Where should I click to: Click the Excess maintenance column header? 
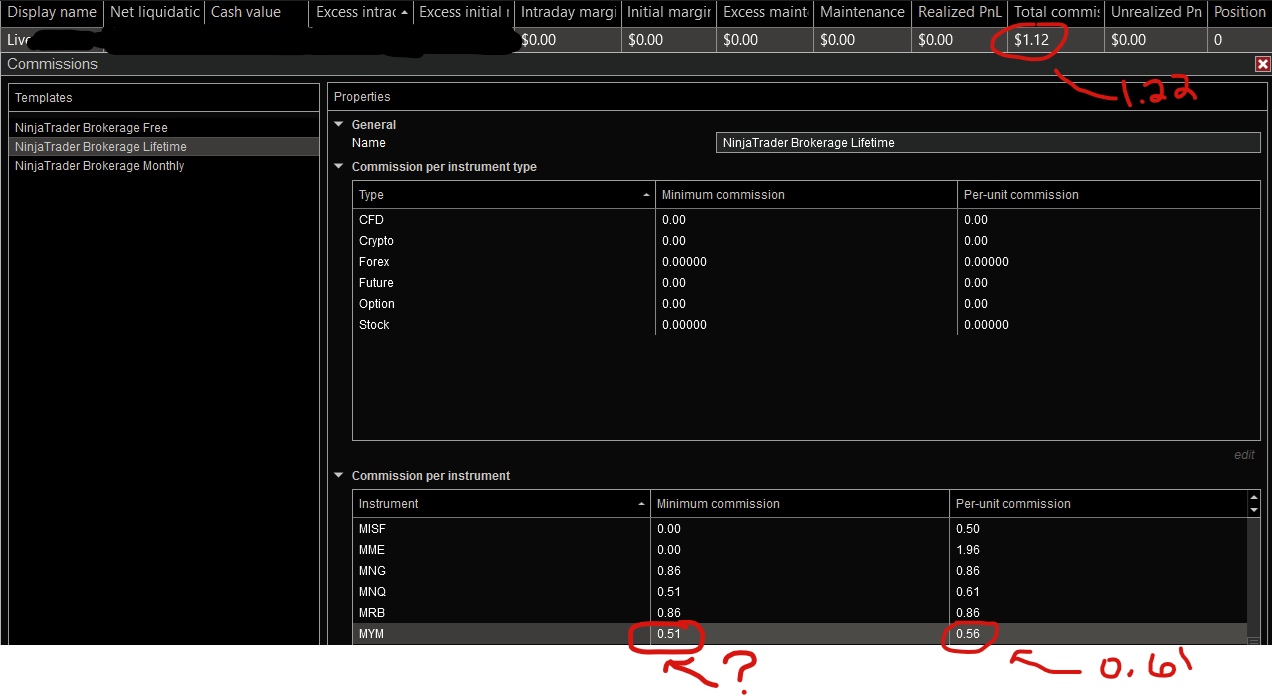(765, 13)
